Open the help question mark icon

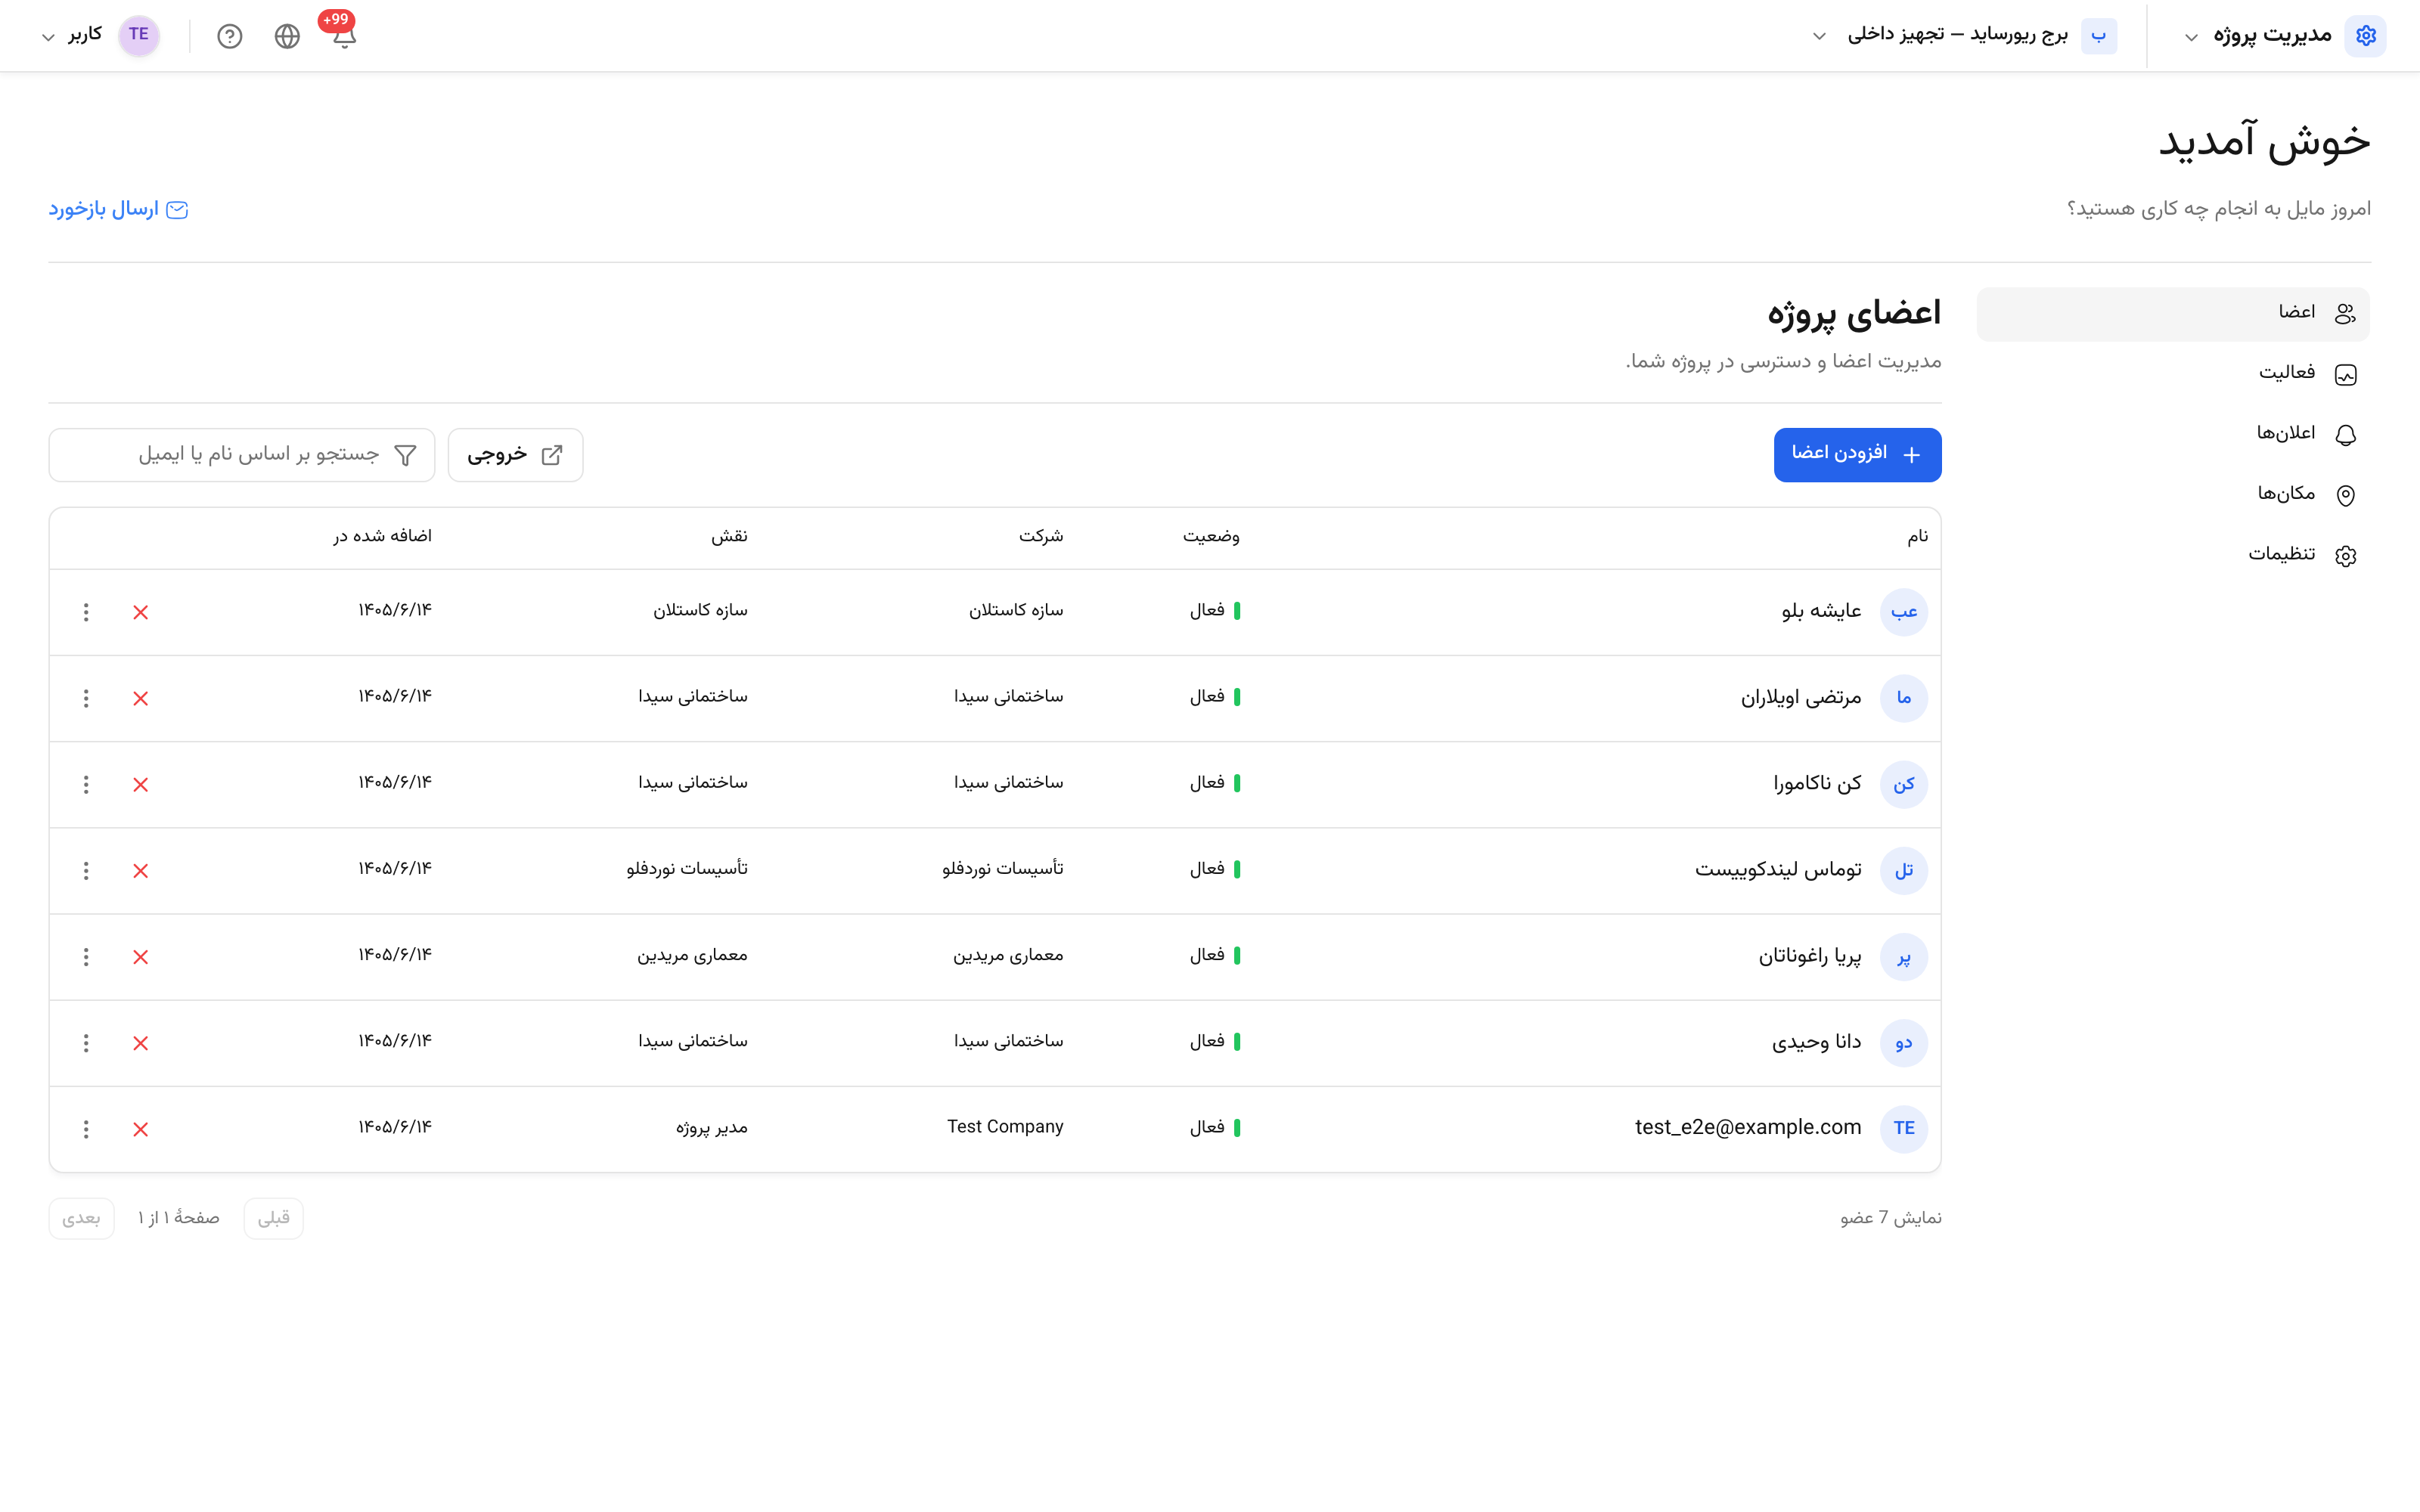pos(230,36)
